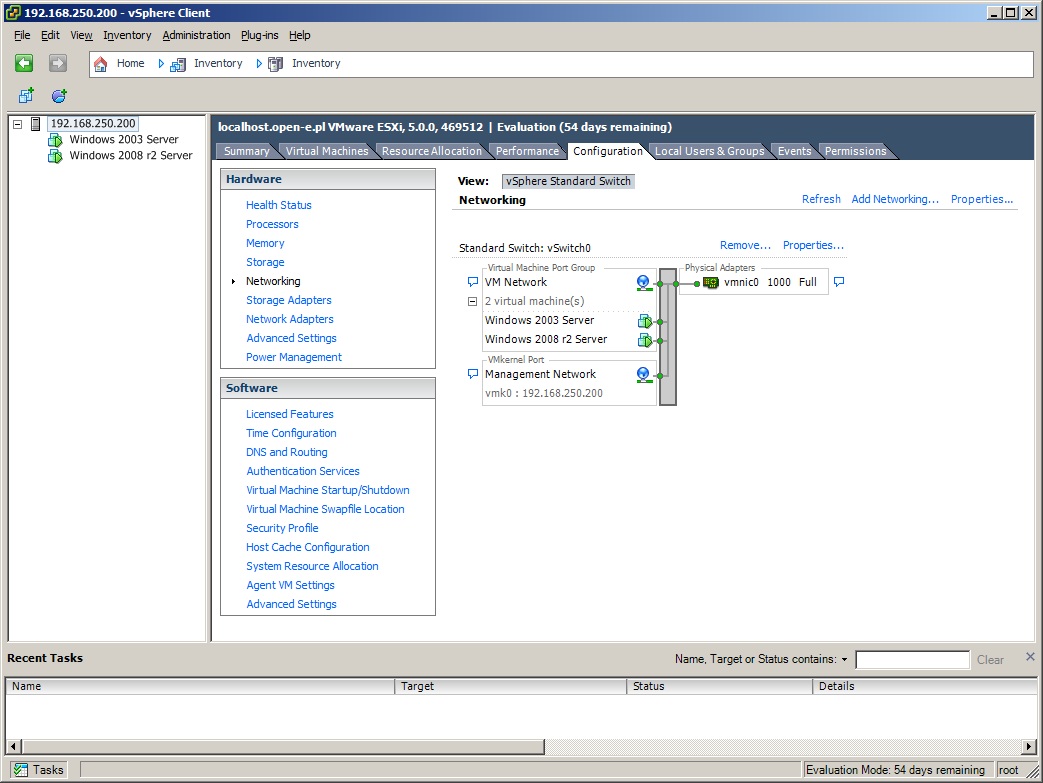Collapse the 2 virtual machine(s) list
1043x783 pixels.
point(472,301)
